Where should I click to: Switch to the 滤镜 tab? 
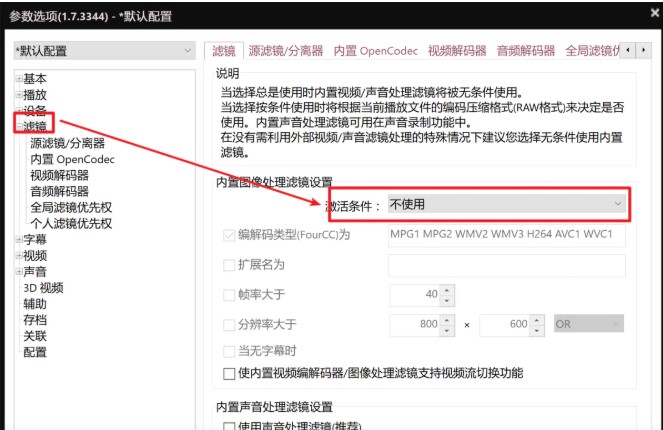point(224,51)
